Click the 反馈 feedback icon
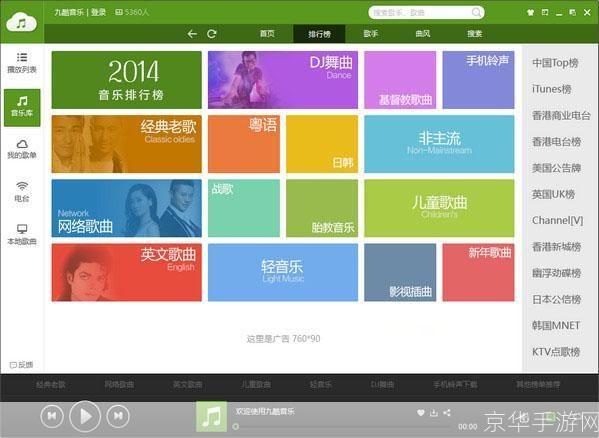This screenshot has height=438, width=599. (21, 365)
